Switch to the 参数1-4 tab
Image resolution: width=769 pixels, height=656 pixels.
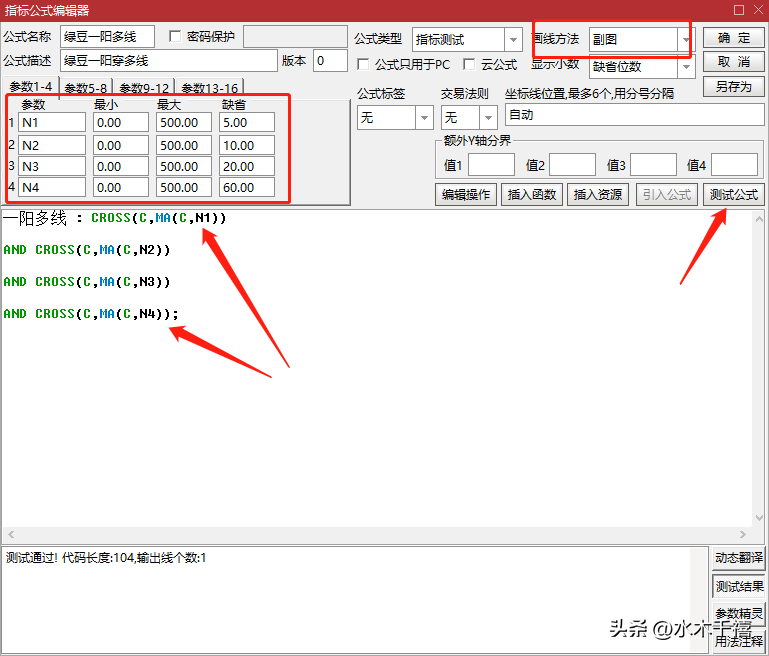click(x=30, y=87)
